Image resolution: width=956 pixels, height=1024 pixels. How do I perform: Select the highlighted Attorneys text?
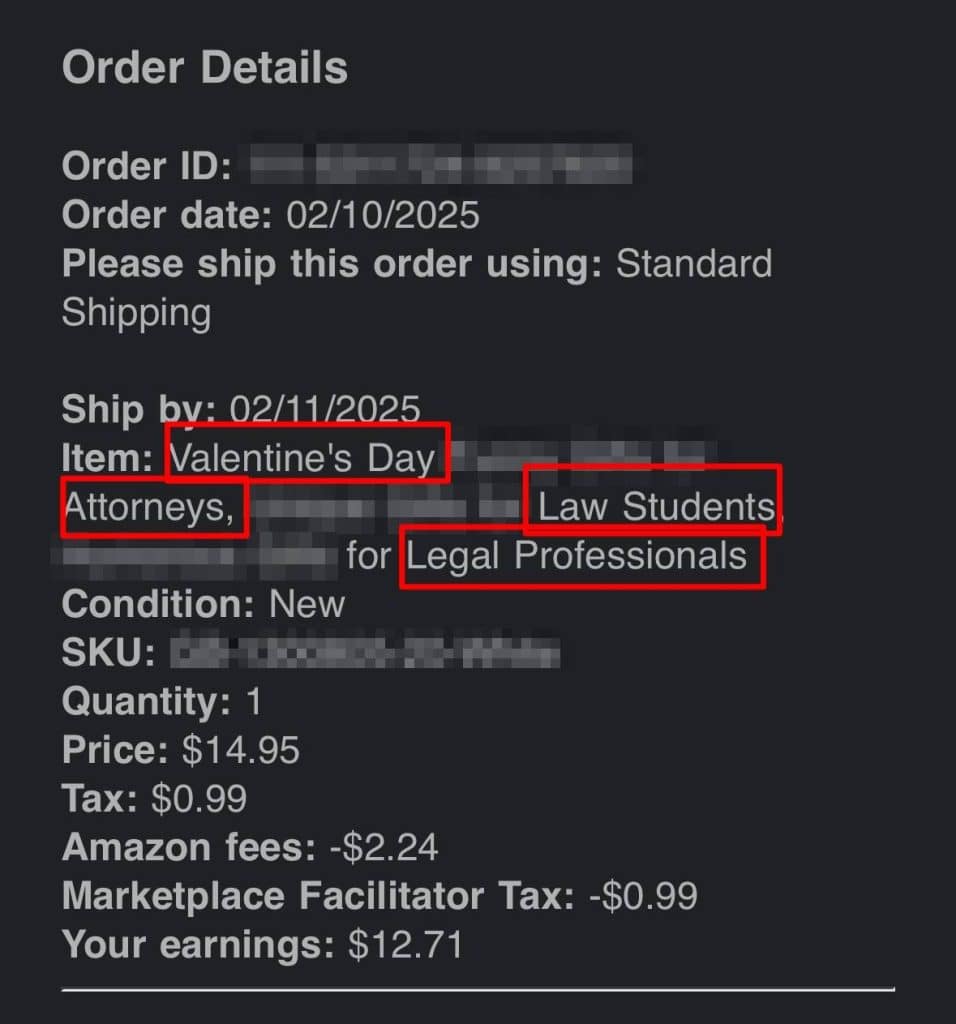[x=152, y=508]
